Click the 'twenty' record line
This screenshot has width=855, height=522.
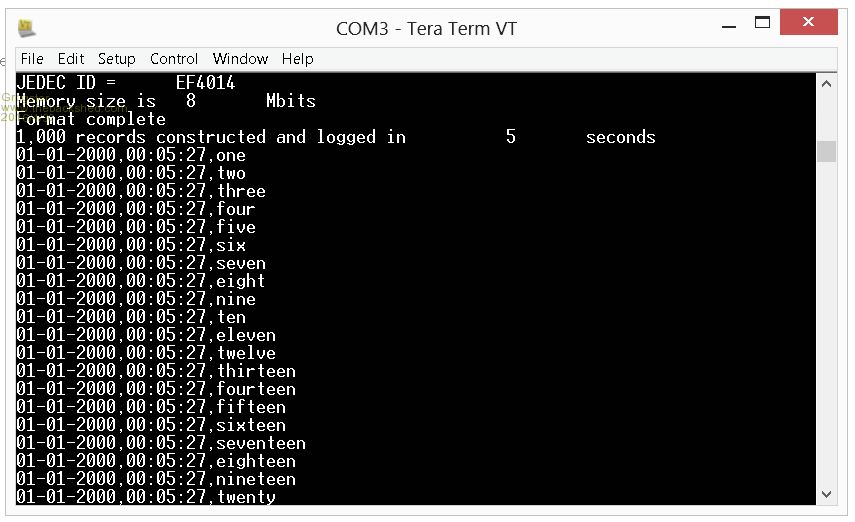point(146,496)
